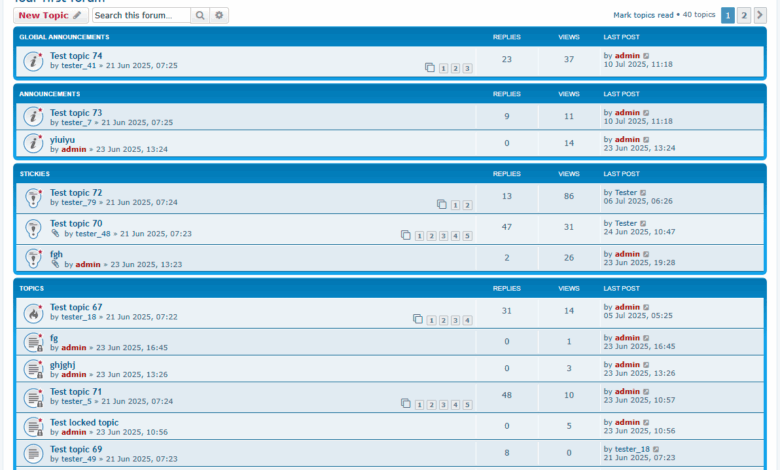This screenshot has width=780, height=470.
Task: Click the hot topic flame icon for Test topic 67
Action: coord(33,313)
